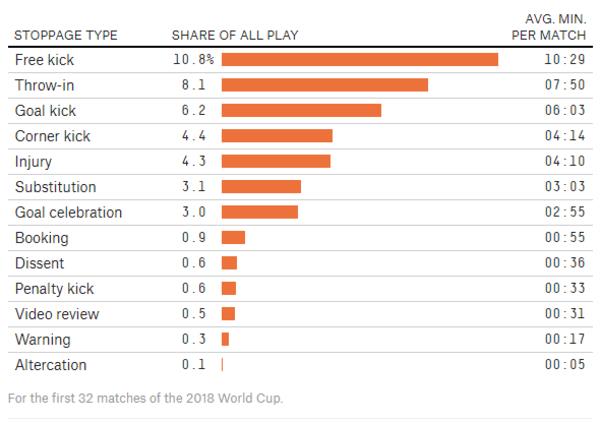Click the STOPPAGE TYPE column header
Screen dimensions: 600x422
[66, 35]
